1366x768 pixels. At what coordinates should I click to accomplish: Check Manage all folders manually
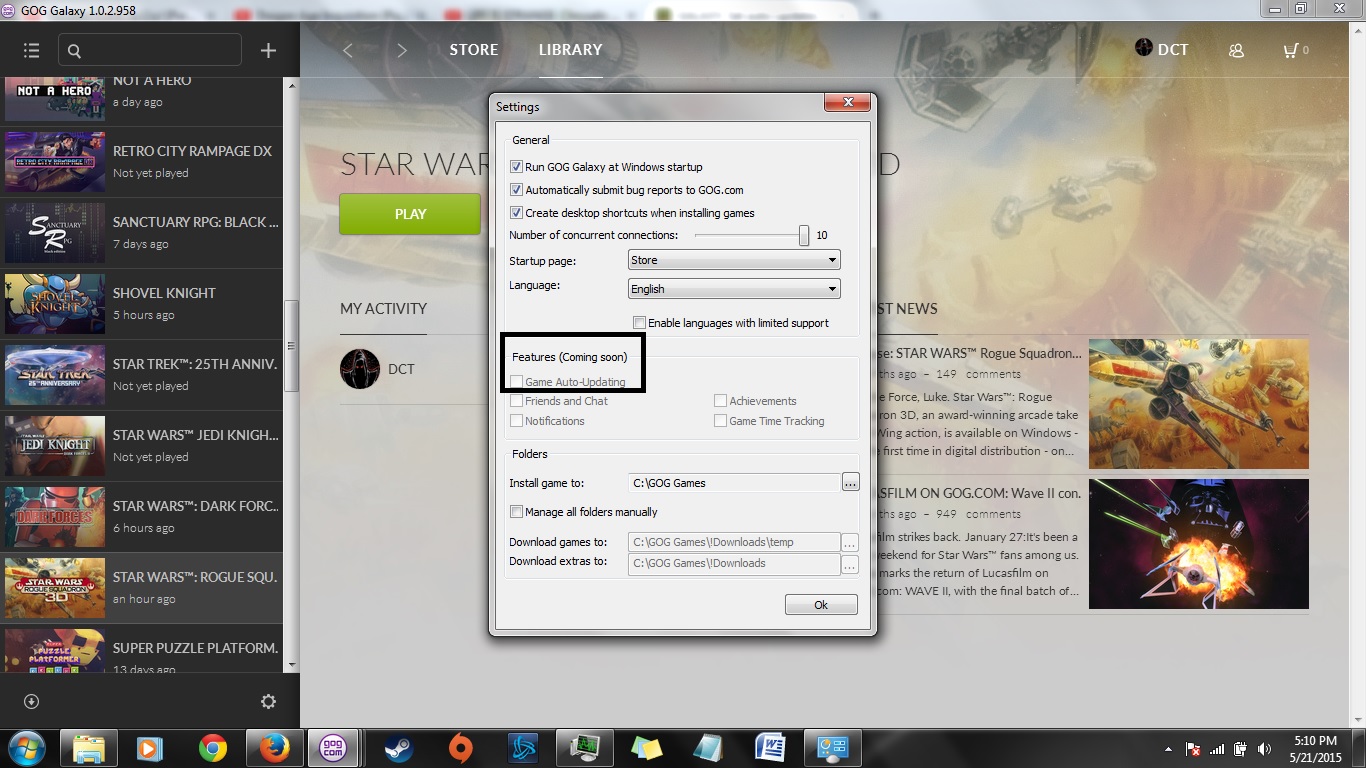pyautogui.click(x=516, y=512)
